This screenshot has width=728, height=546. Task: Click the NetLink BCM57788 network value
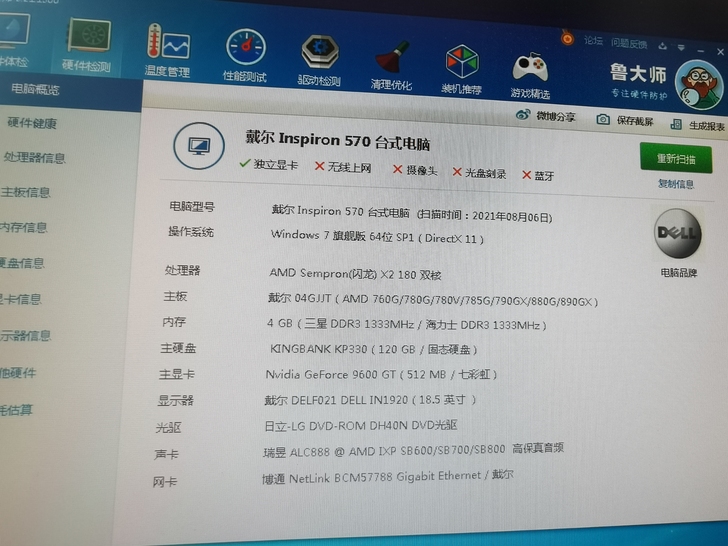coord(388,477)
